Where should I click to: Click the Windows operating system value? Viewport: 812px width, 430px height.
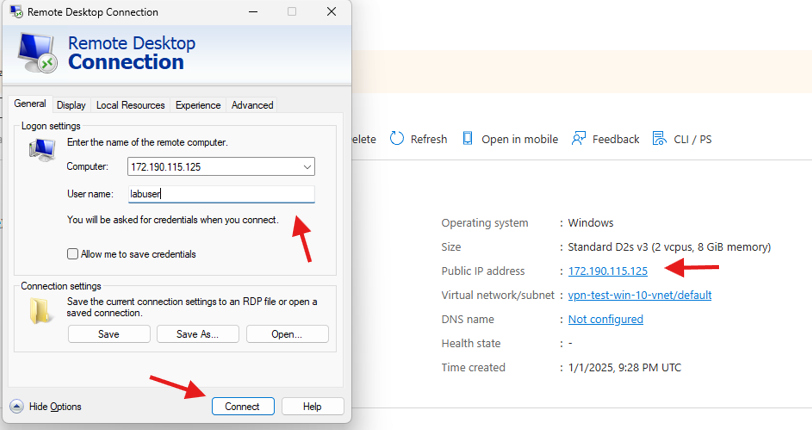[x=591, y=223]
